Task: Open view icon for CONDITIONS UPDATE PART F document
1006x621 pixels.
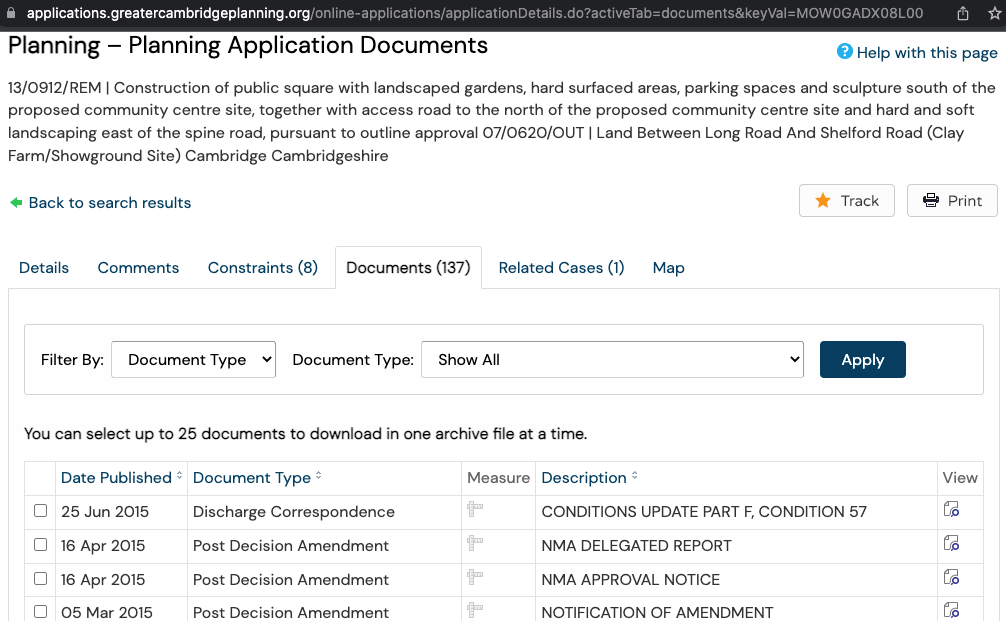Action: (951, 511)
